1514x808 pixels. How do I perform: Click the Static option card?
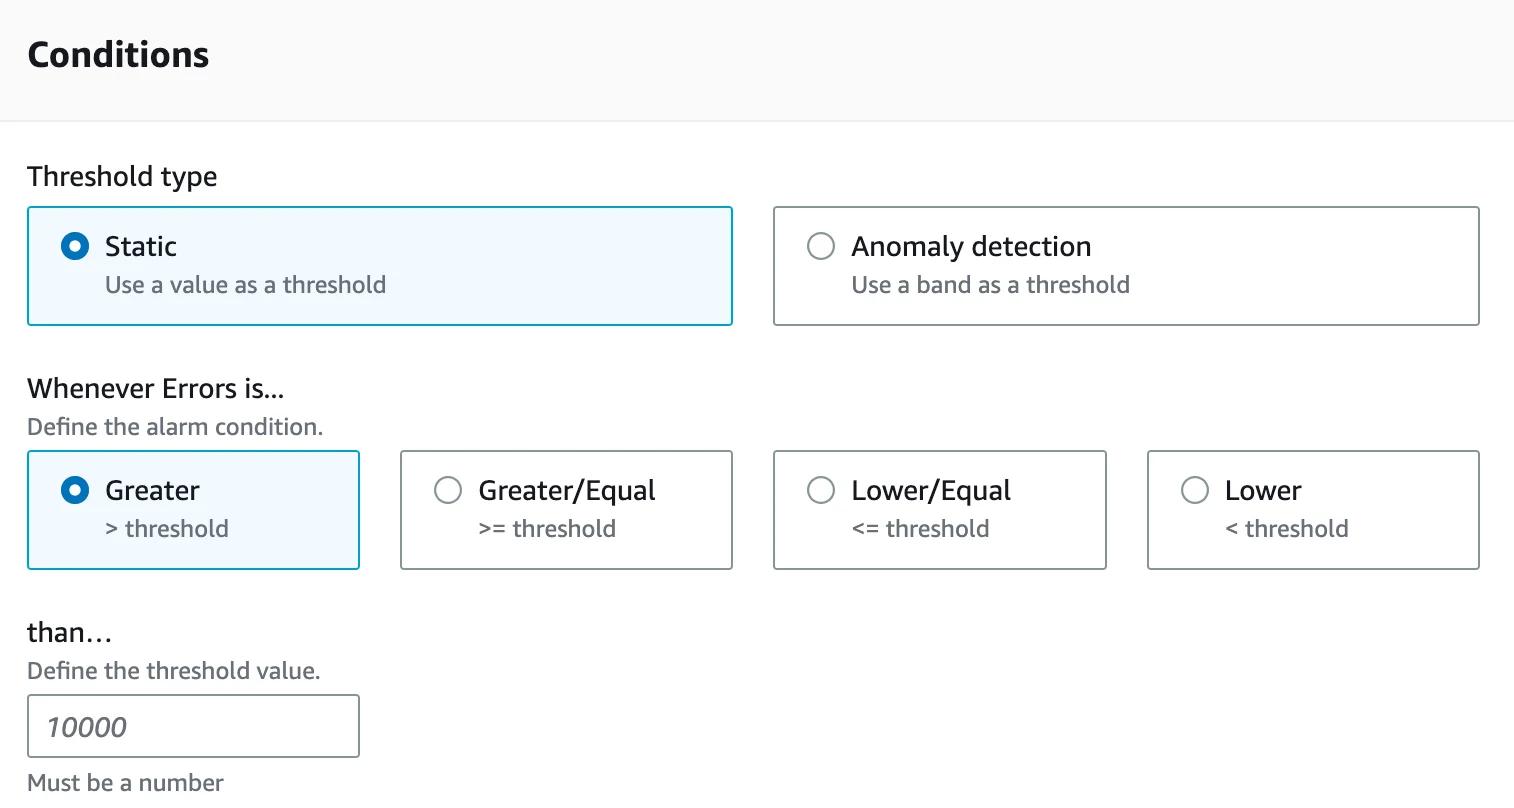380,265
